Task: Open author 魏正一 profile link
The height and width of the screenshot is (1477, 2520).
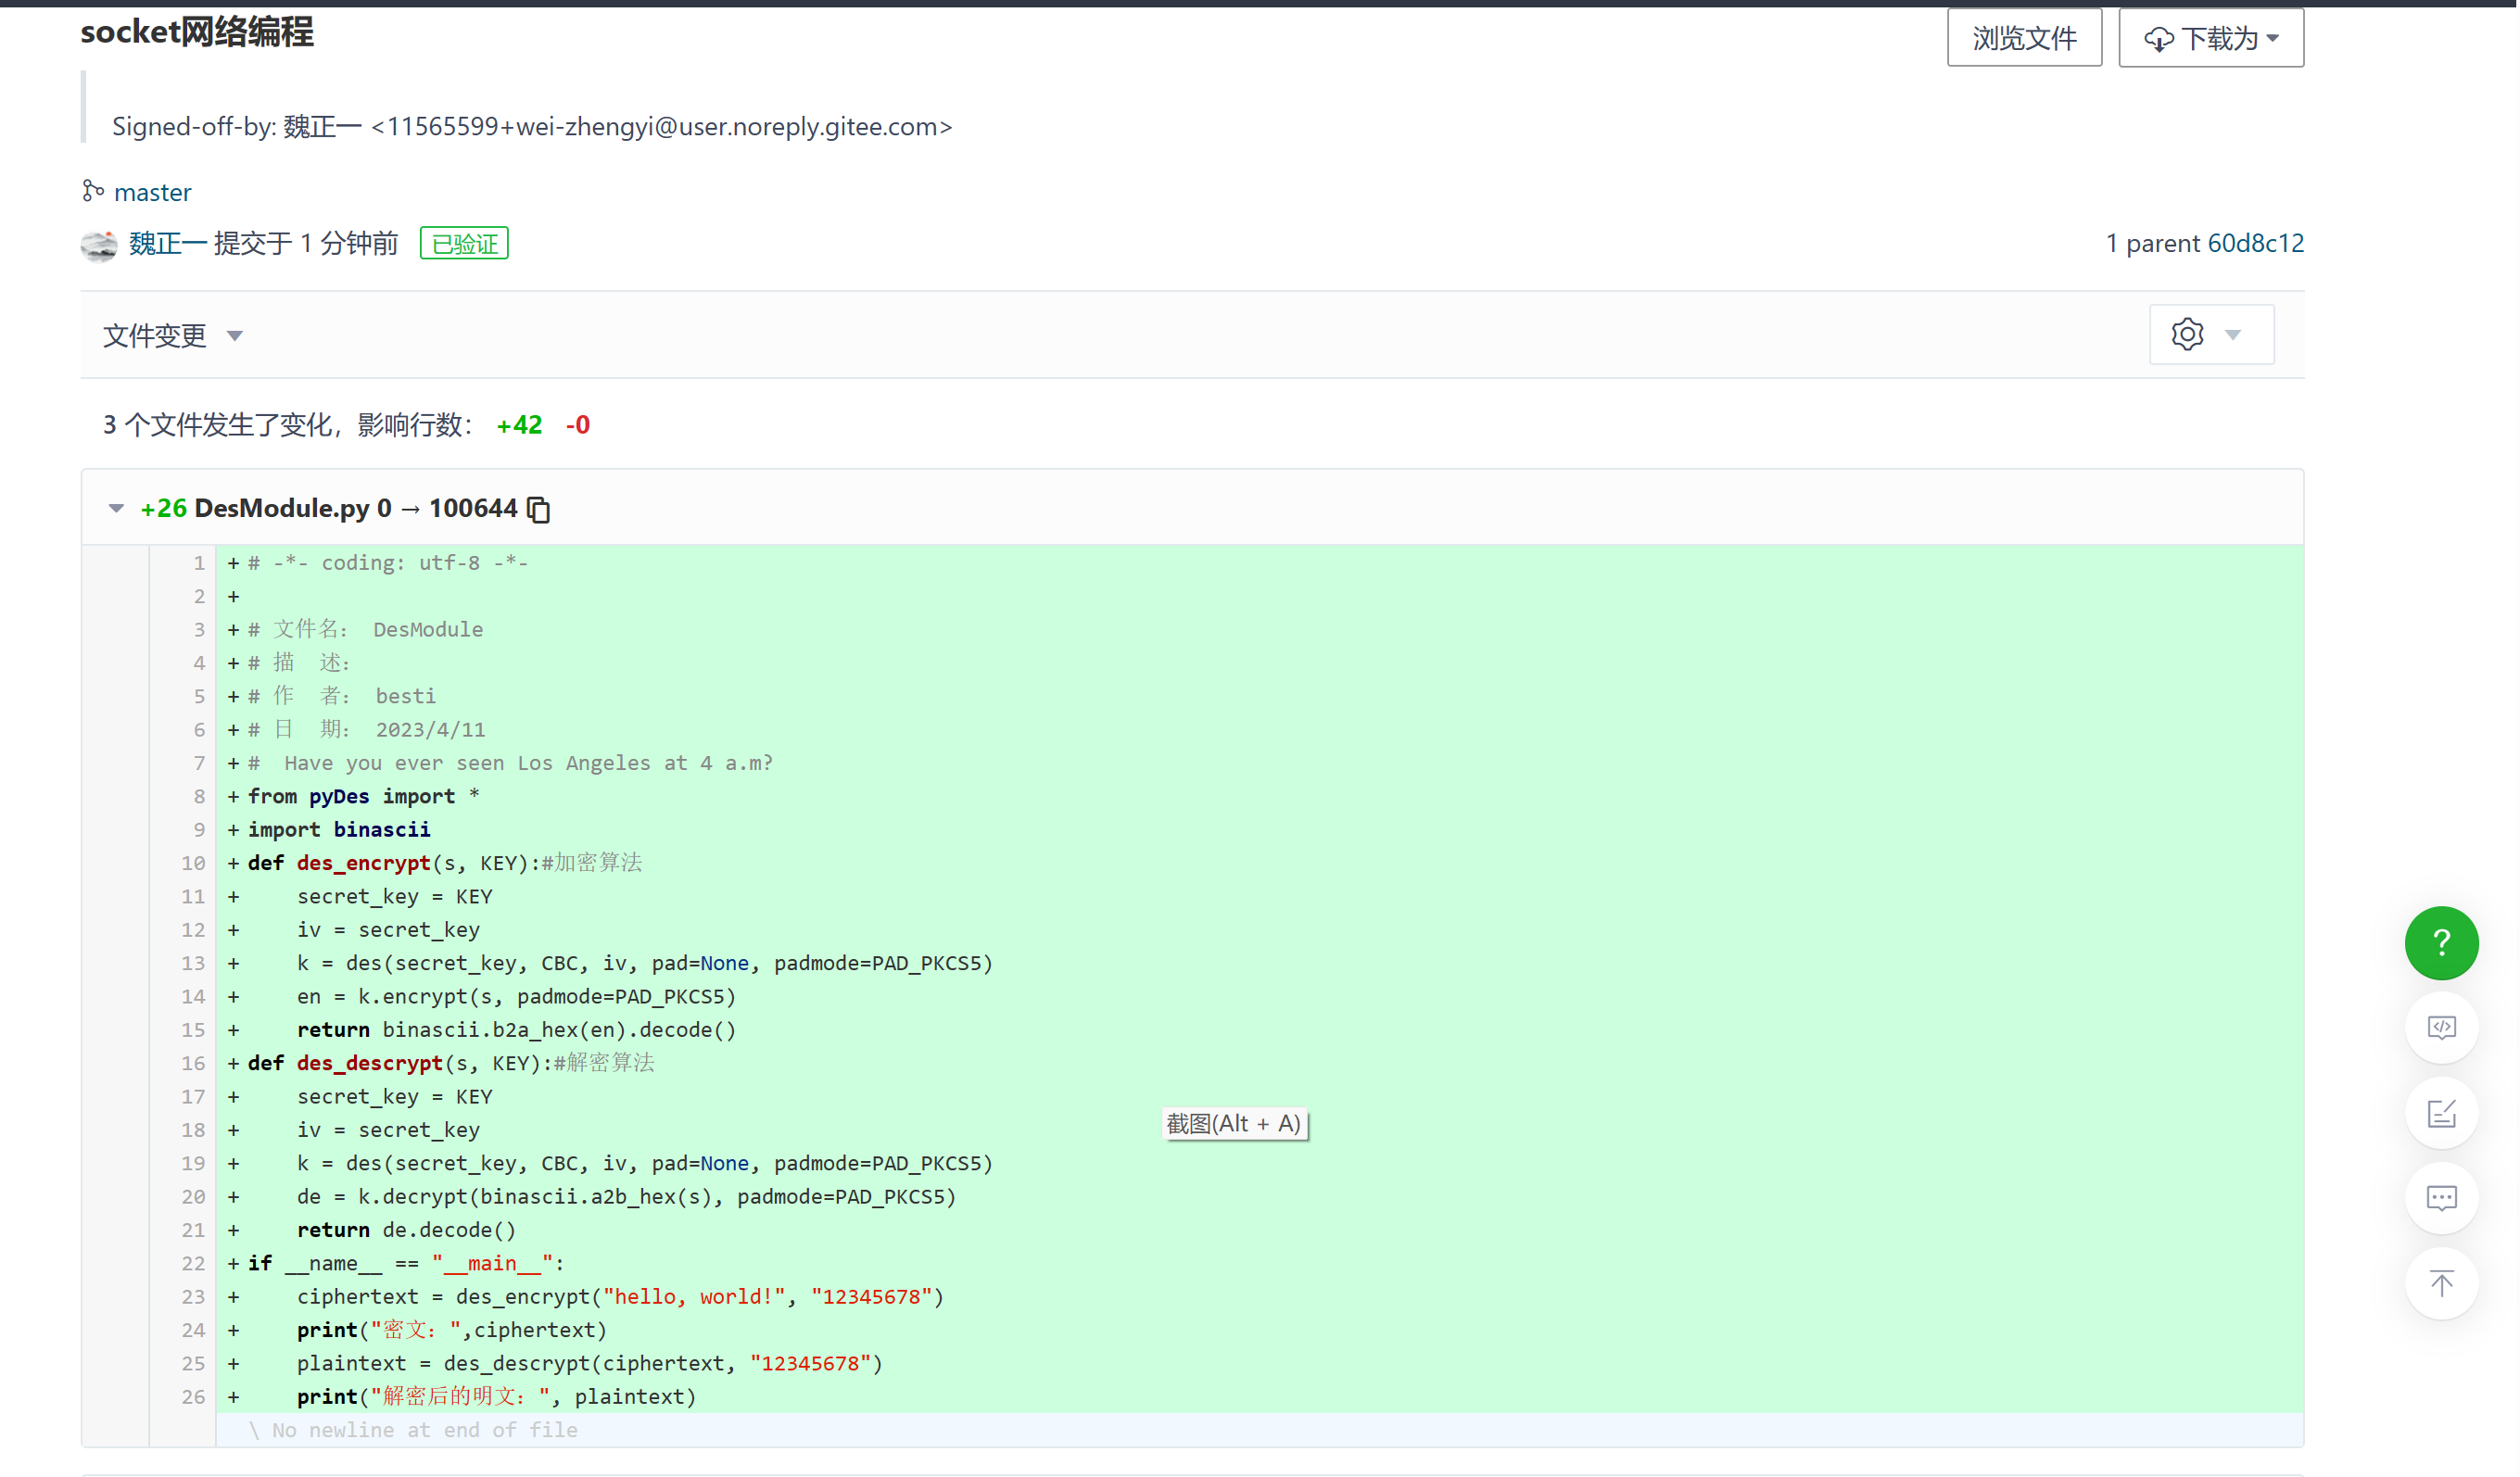Action: (167, 243)
